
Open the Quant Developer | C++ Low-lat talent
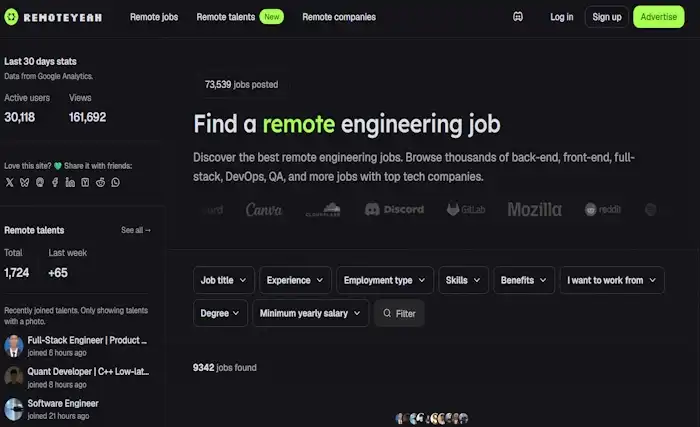(88, 372)
